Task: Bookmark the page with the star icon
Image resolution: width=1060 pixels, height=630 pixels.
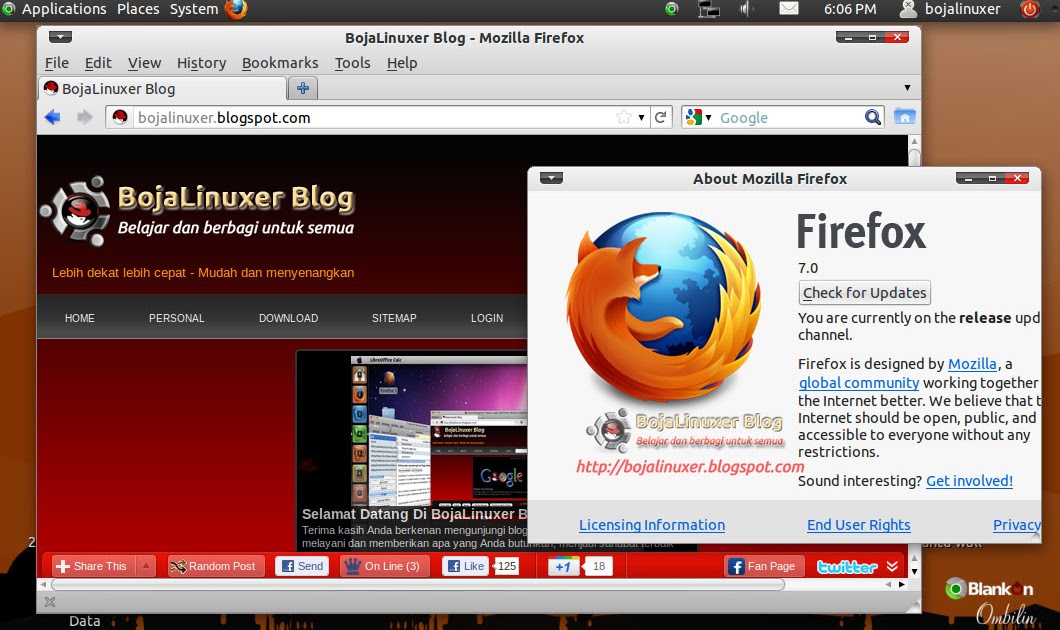Action: pos(623,117)
